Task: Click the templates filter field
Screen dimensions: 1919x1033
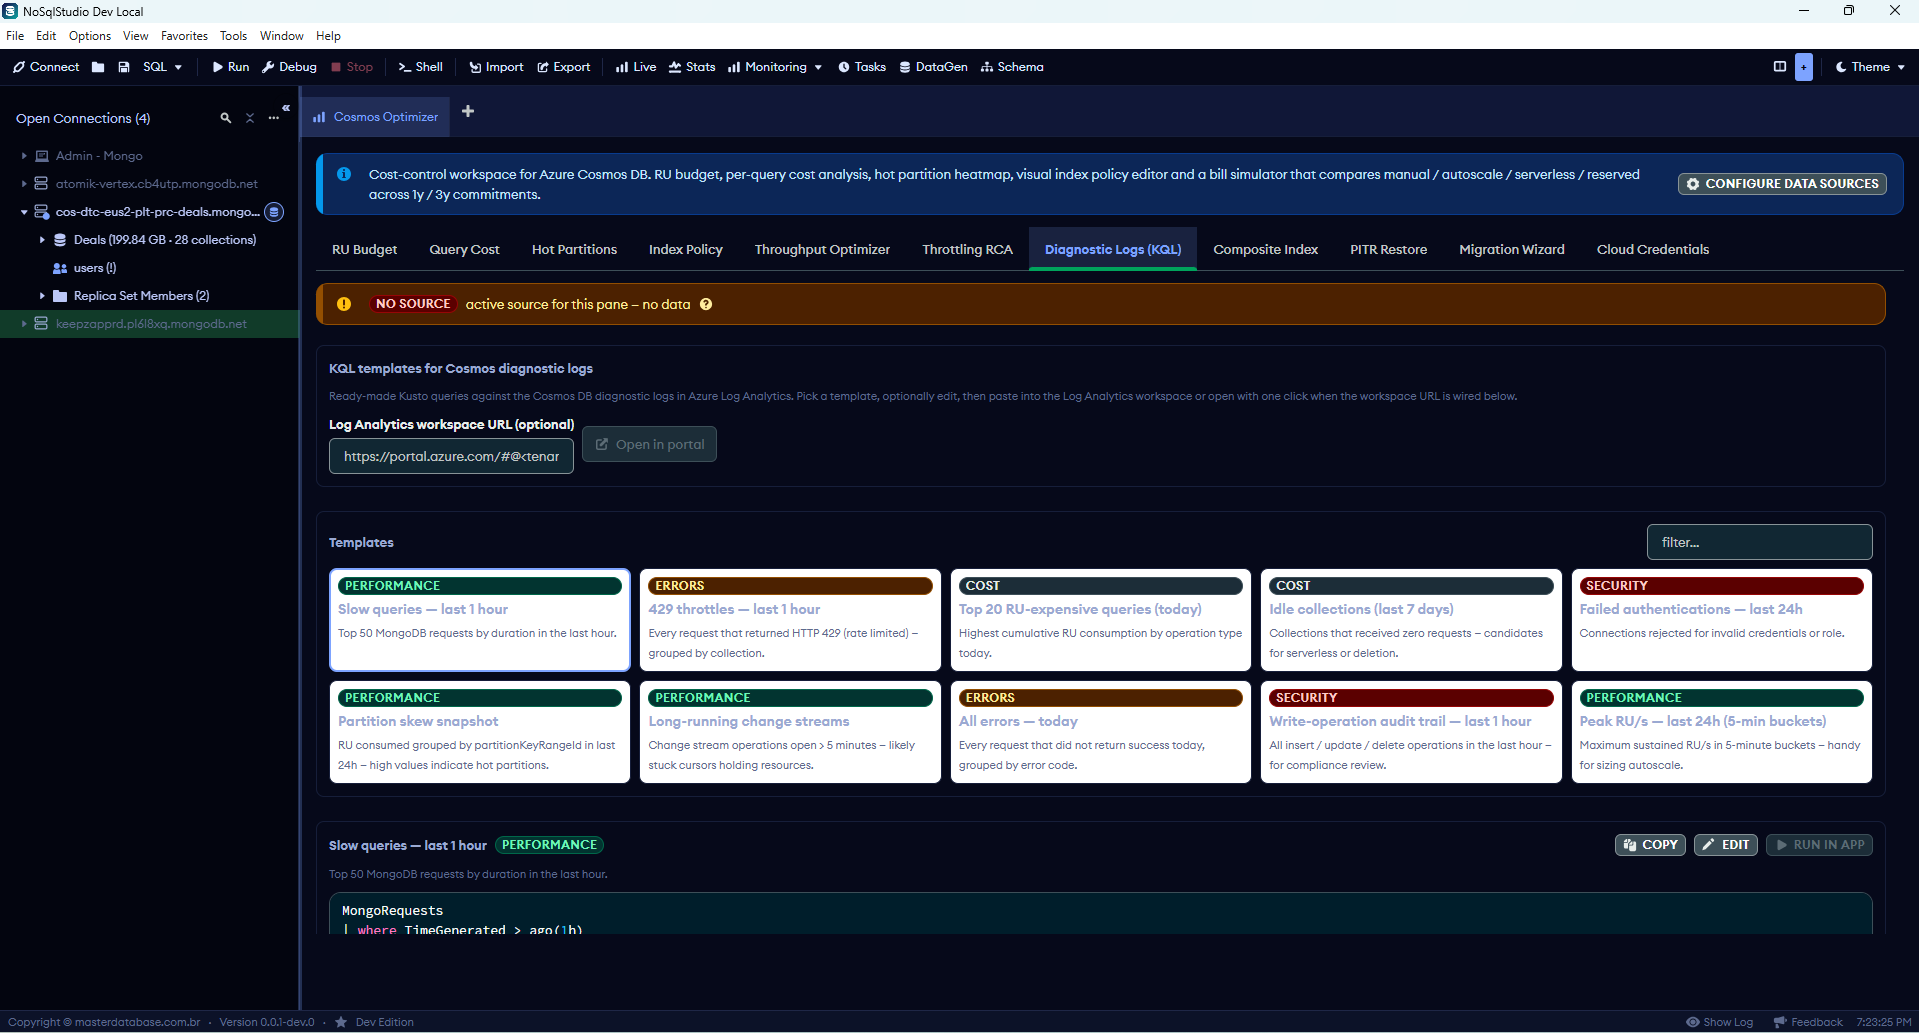Action: [x=1759, y=542]
